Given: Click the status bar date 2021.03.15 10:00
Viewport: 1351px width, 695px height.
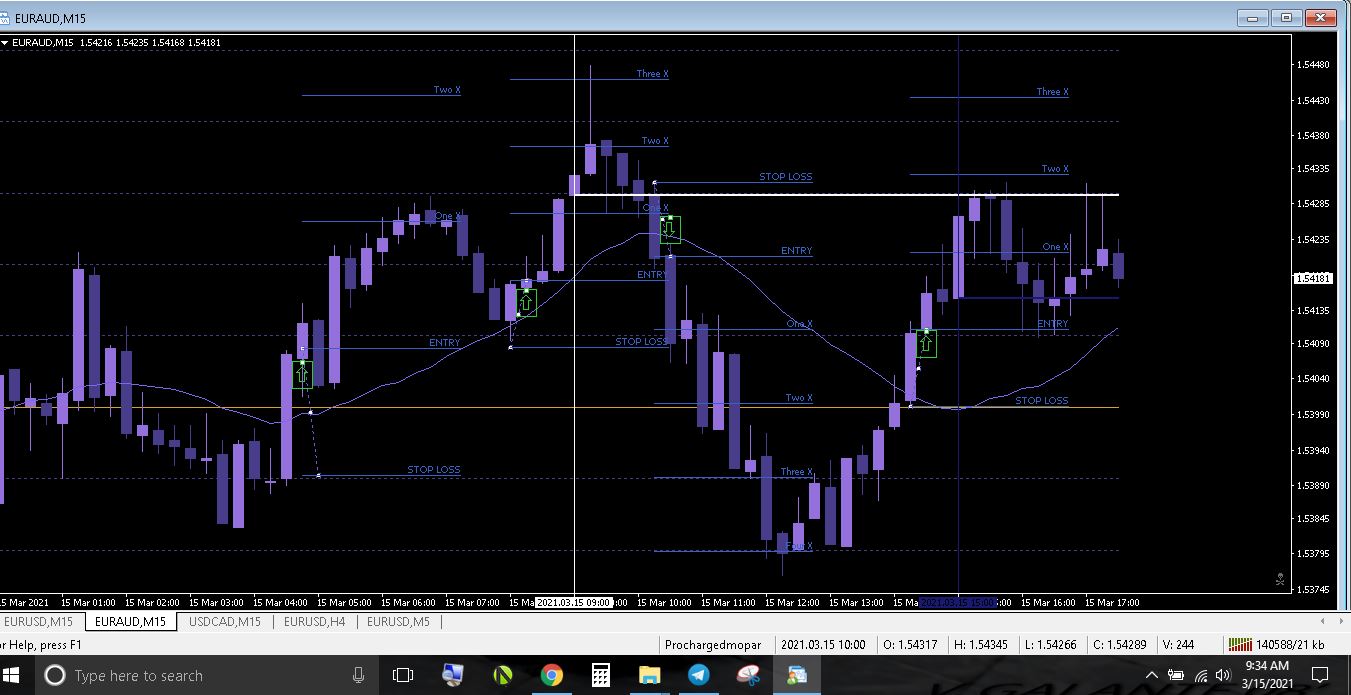Looking at the screenshot, I should point(824,645).
